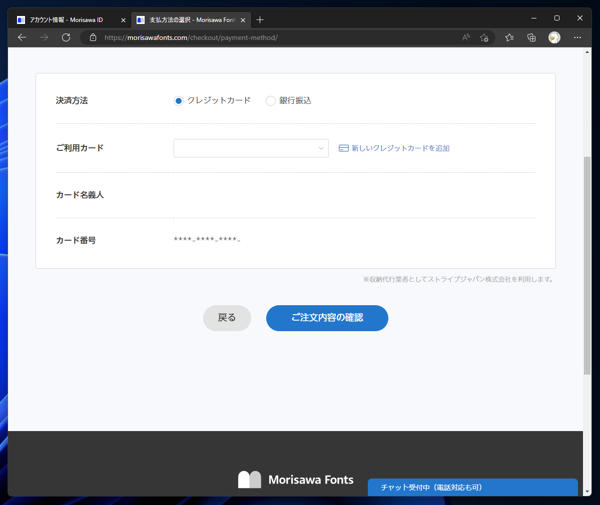Maximize the browser window

[557, 18]
